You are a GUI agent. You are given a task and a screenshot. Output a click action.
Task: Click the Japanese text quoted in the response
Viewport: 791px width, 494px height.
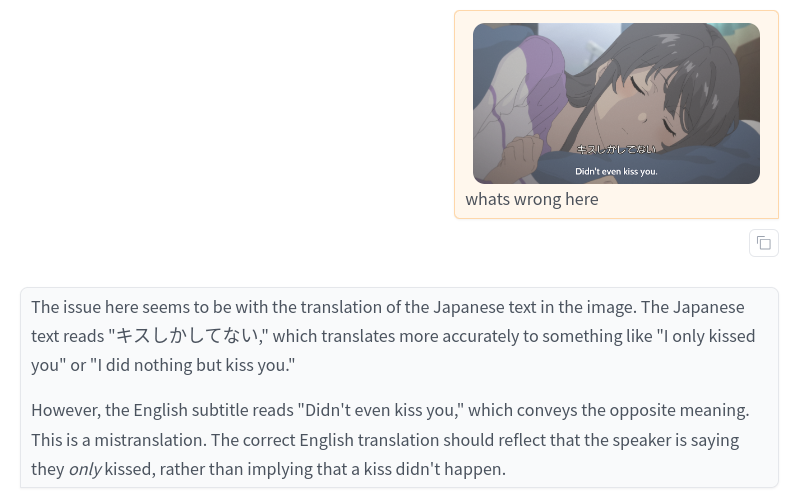(188, 336)
